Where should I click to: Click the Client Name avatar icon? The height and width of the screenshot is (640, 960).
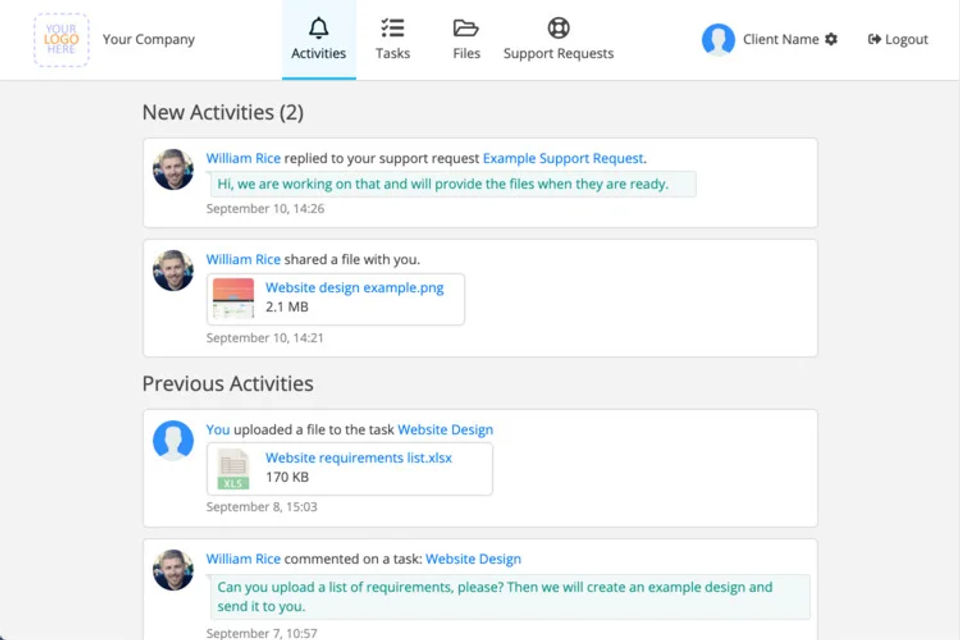pyautogui.click(x=718, y=40)
